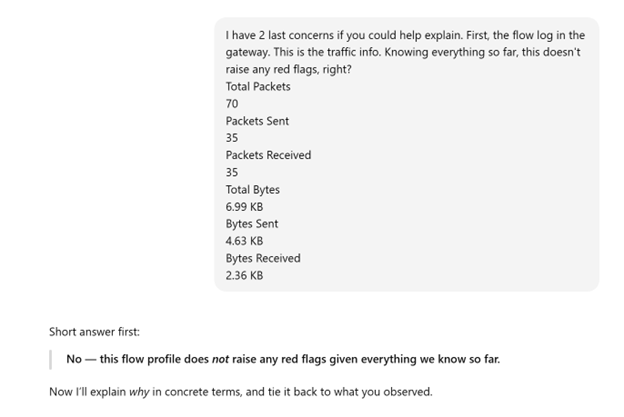The height and width of the screenshot is (417, 624).
Task: Click the italic word "why" in last paragraph
Action: tap(137, 392)
